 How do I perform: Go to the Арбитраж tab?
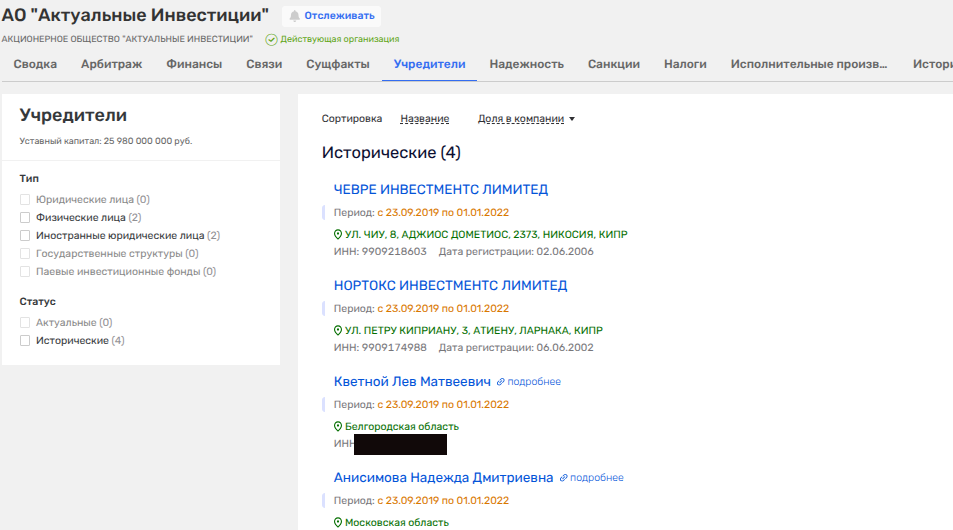(111, 64)
